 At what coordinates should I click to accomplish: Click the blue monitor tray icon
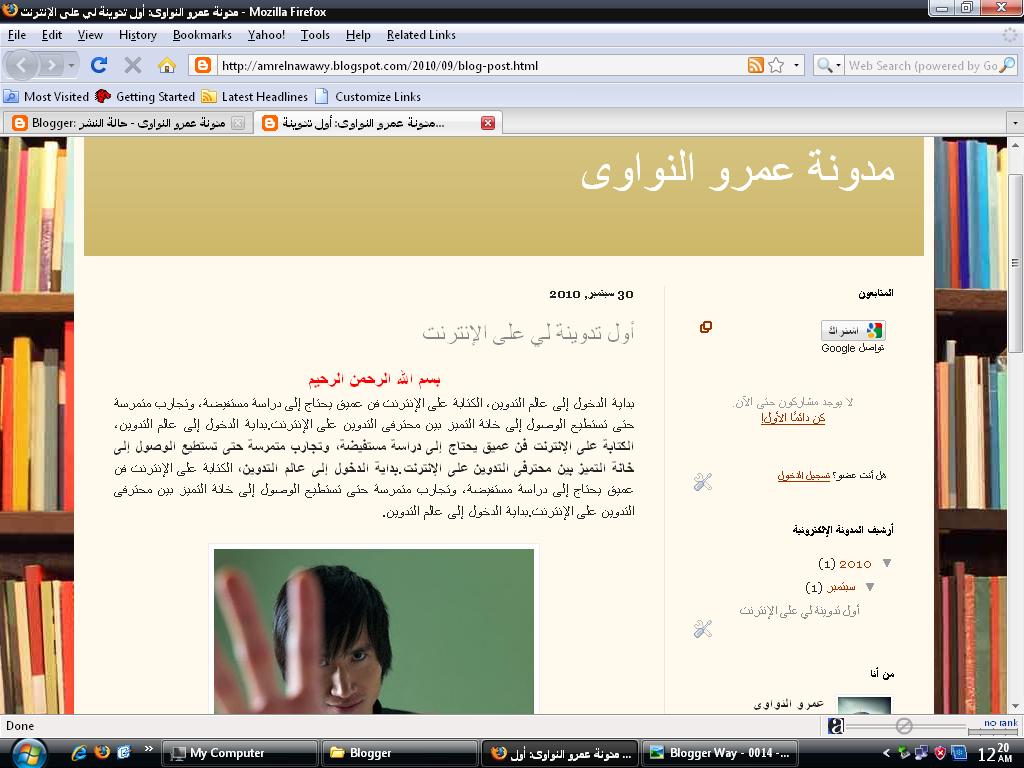(958, 753)
